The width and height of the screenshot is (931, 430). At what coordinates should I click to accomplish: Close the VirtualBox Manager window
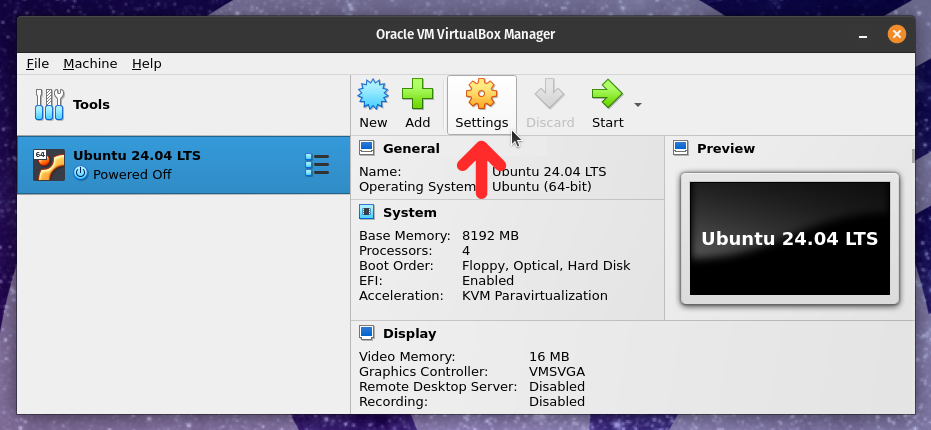click(x=897, y=34)
